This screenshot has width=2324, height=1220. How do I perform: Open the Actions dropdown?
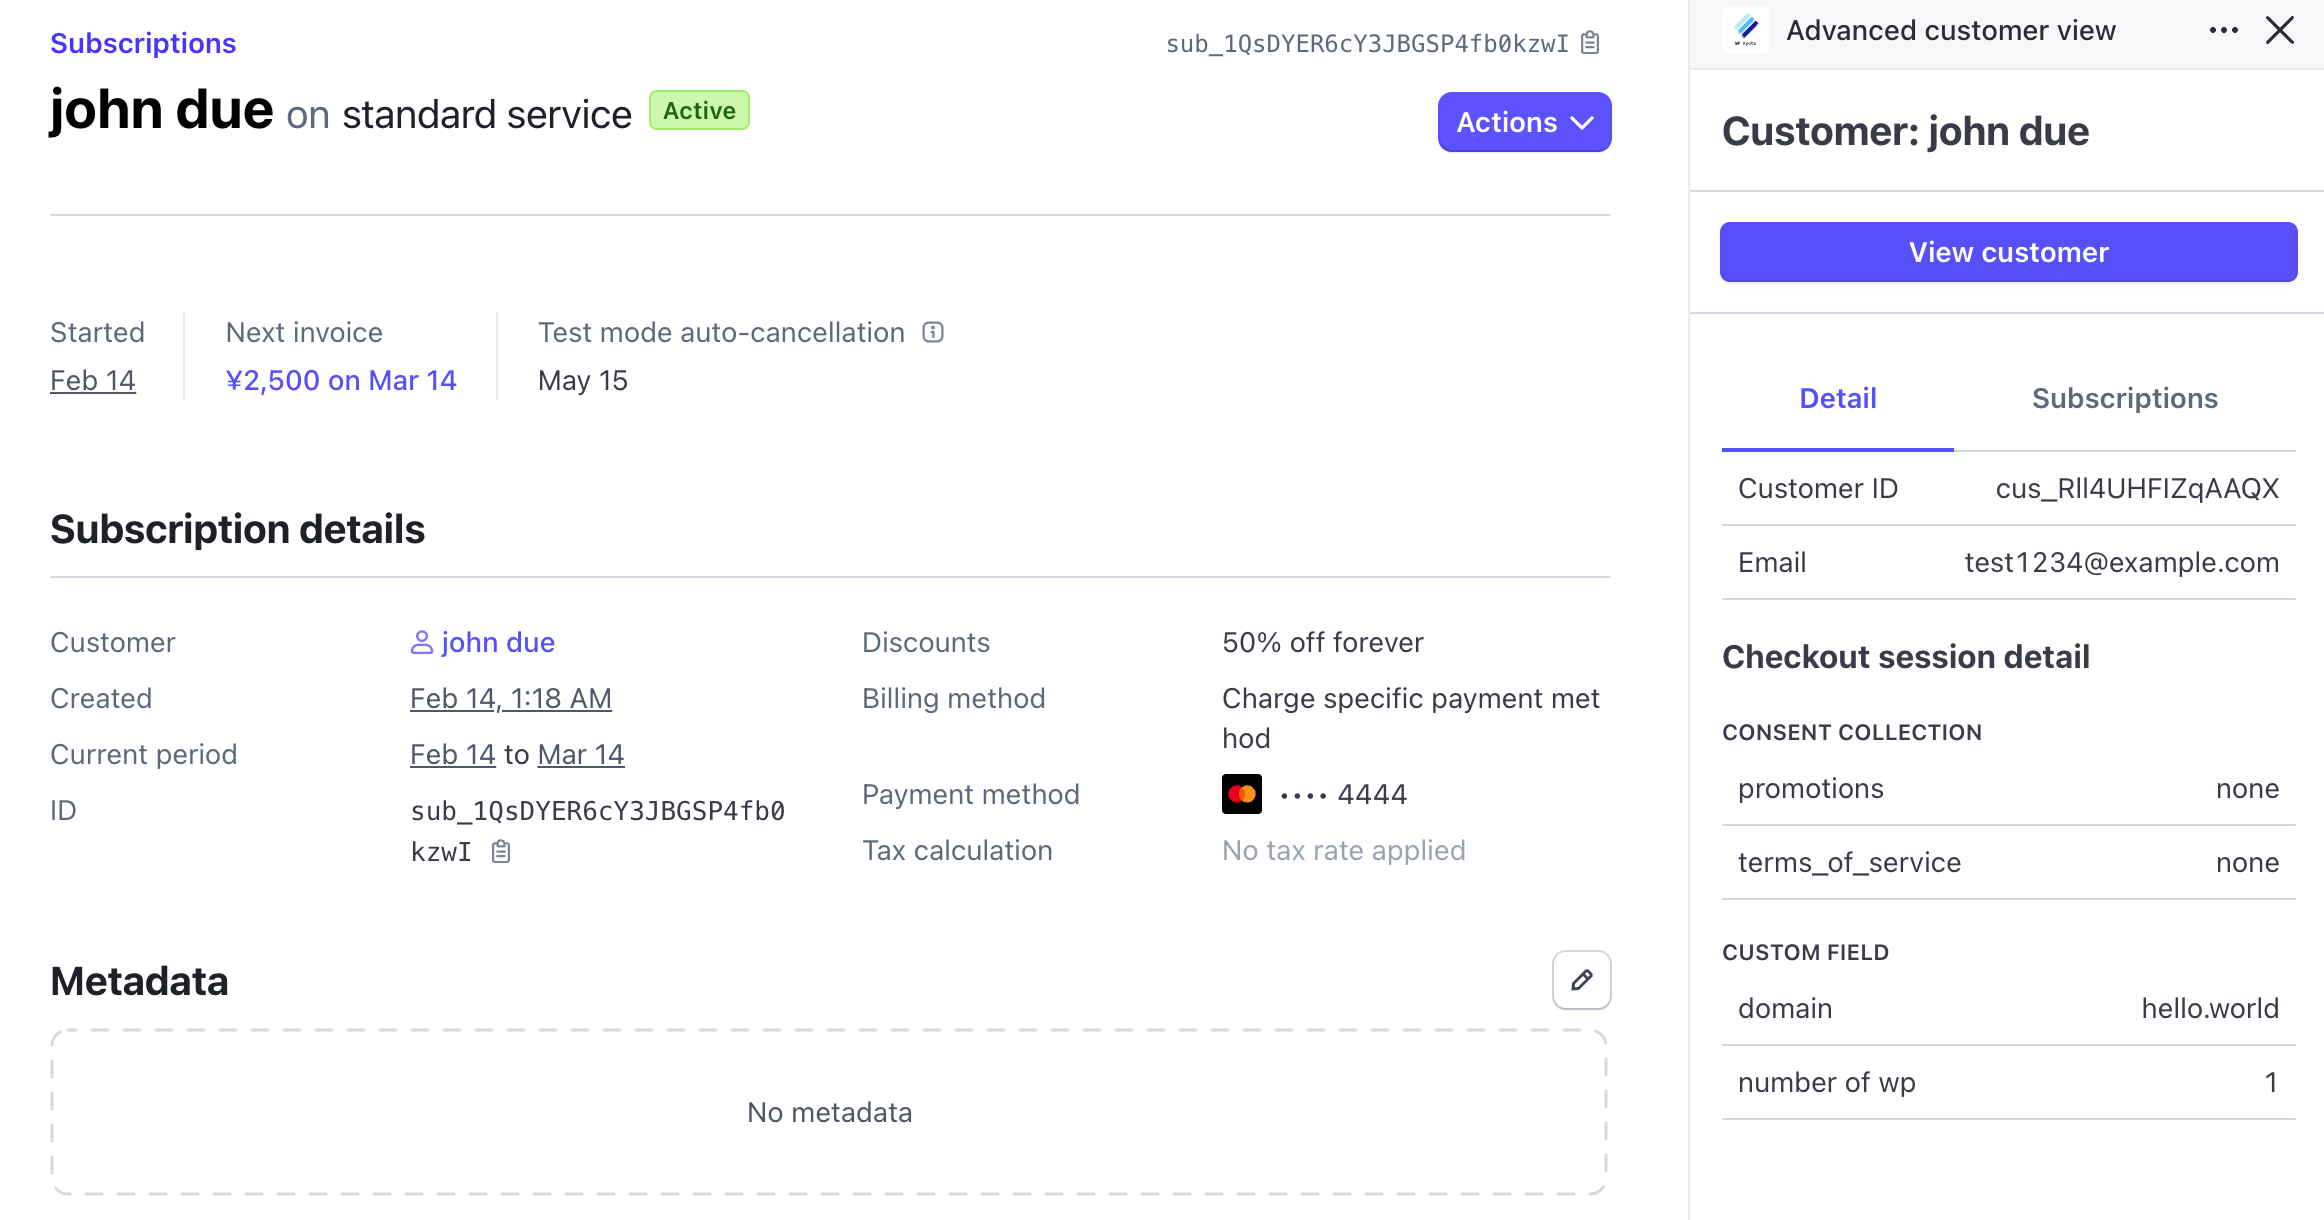(x=1523, y=122)
